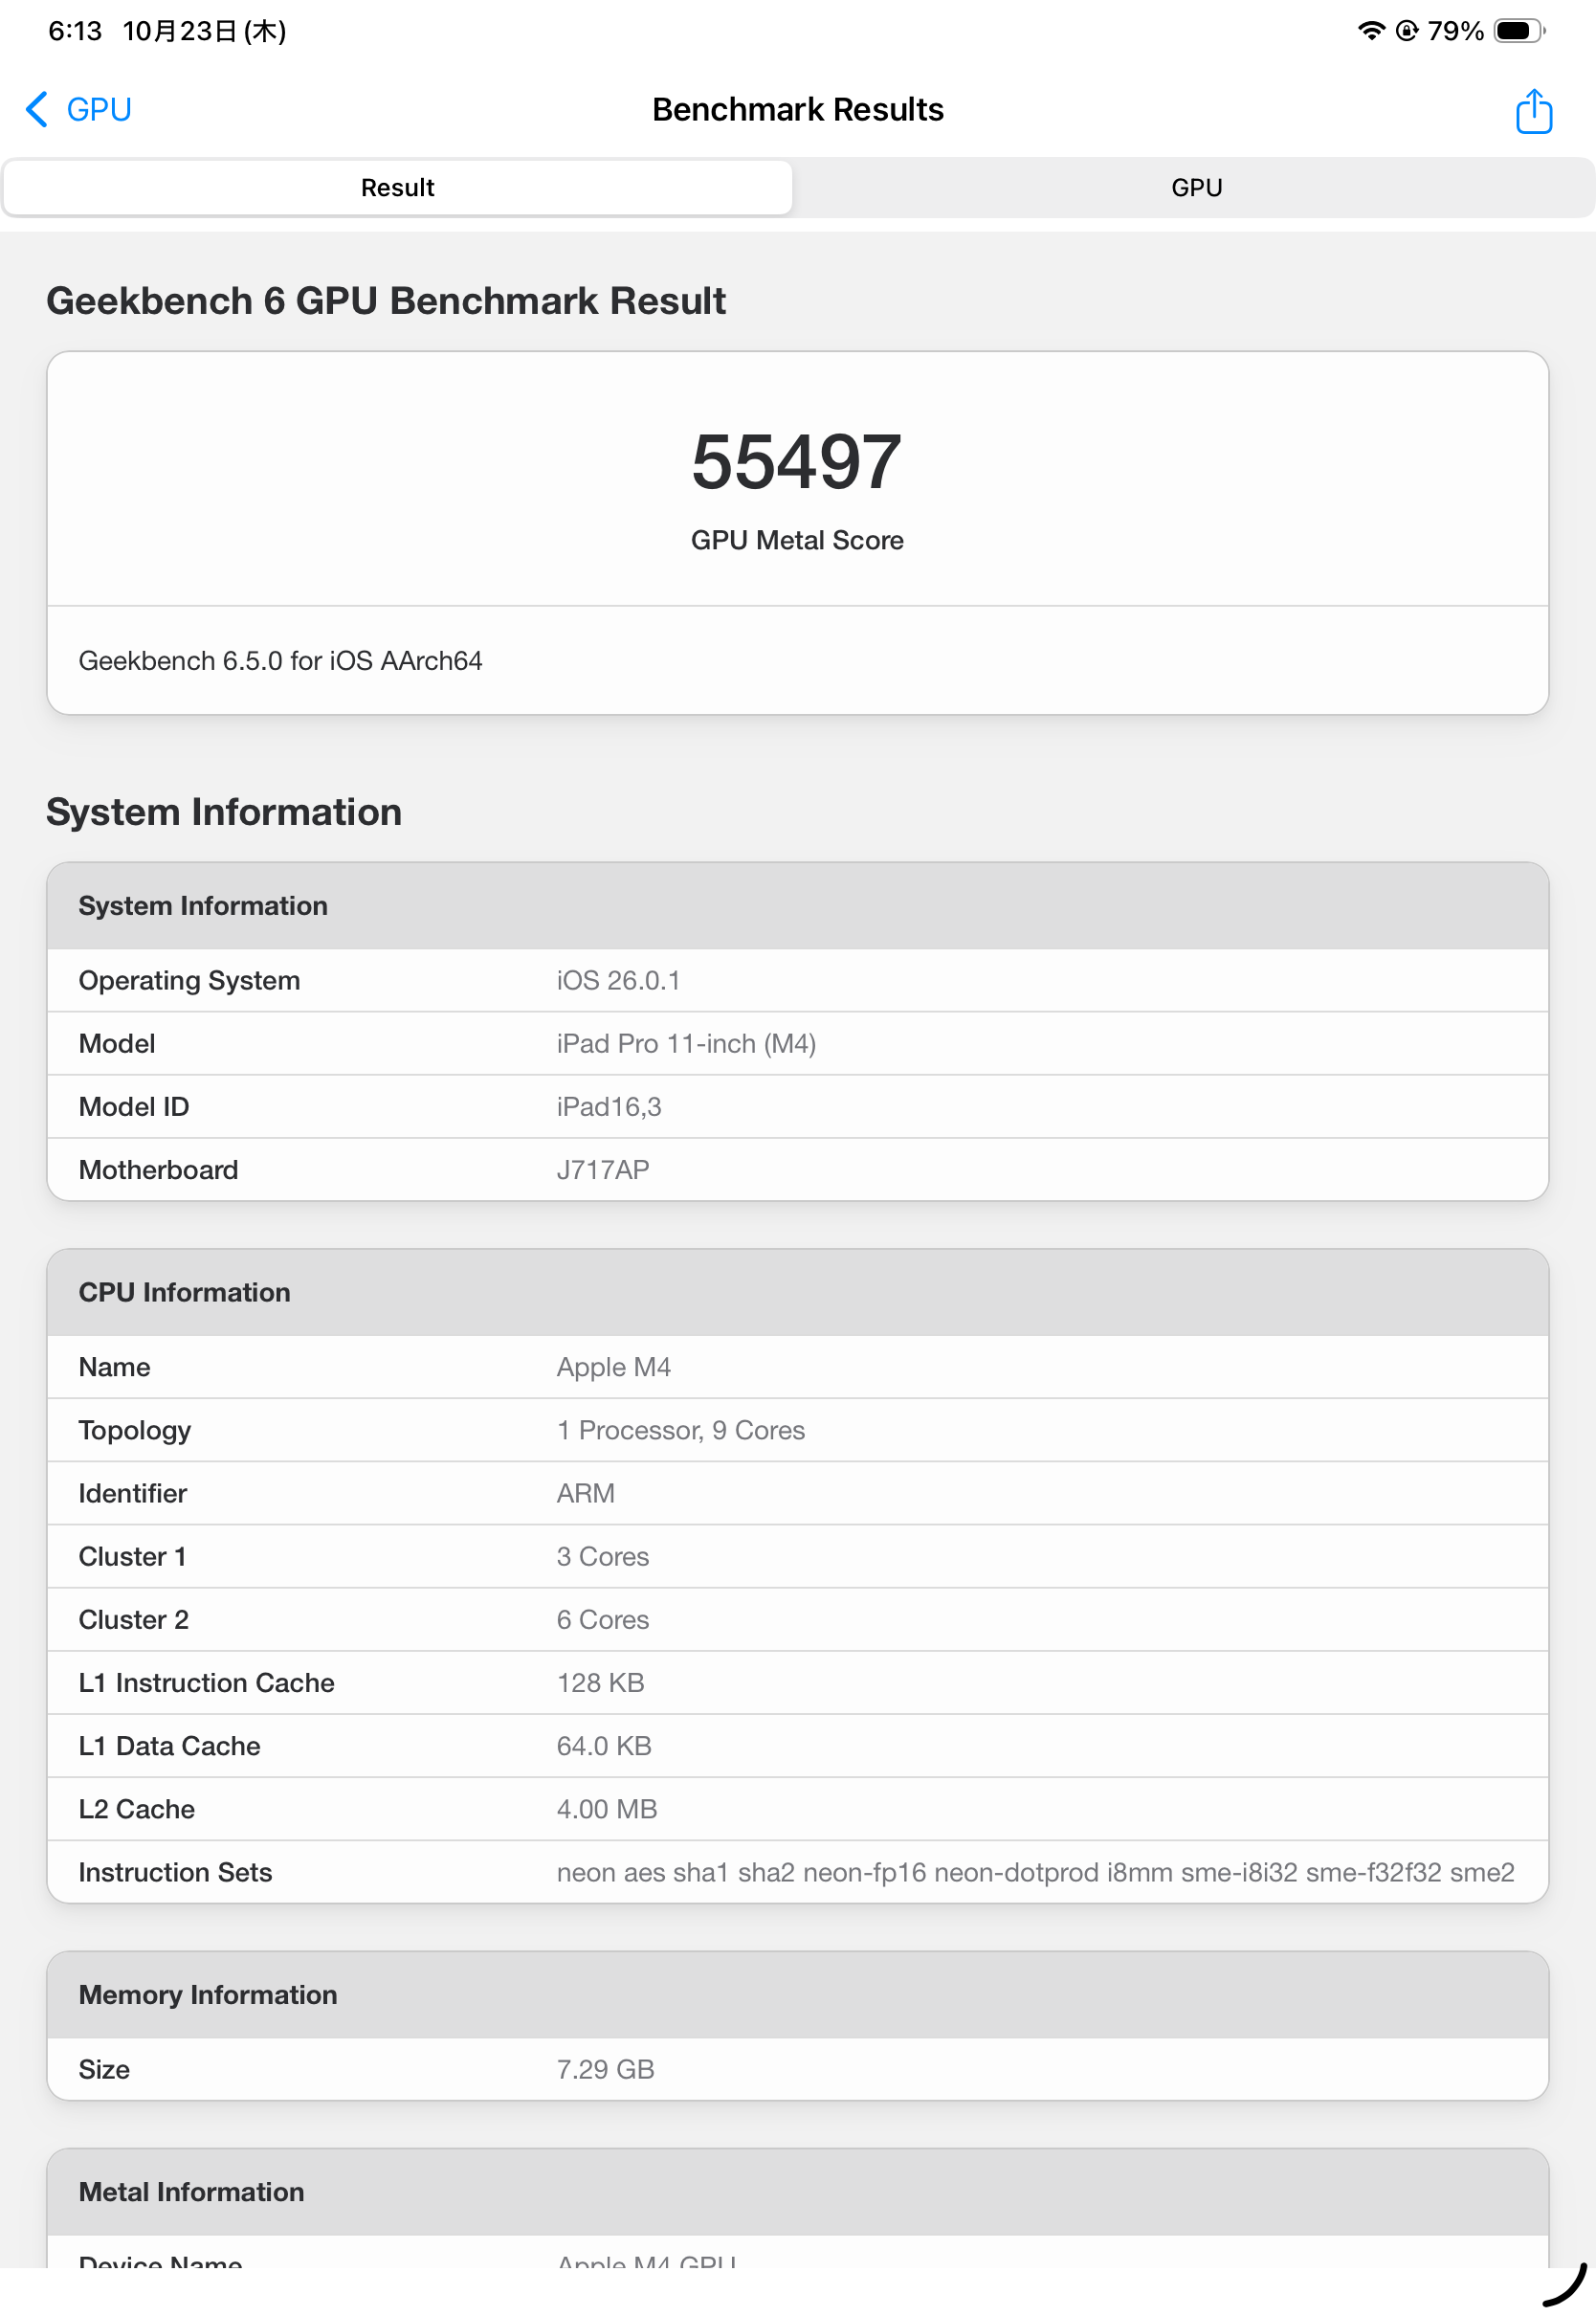1596x2316 pixels.
Task: Select the Operating System row
Action: point(797,980)
